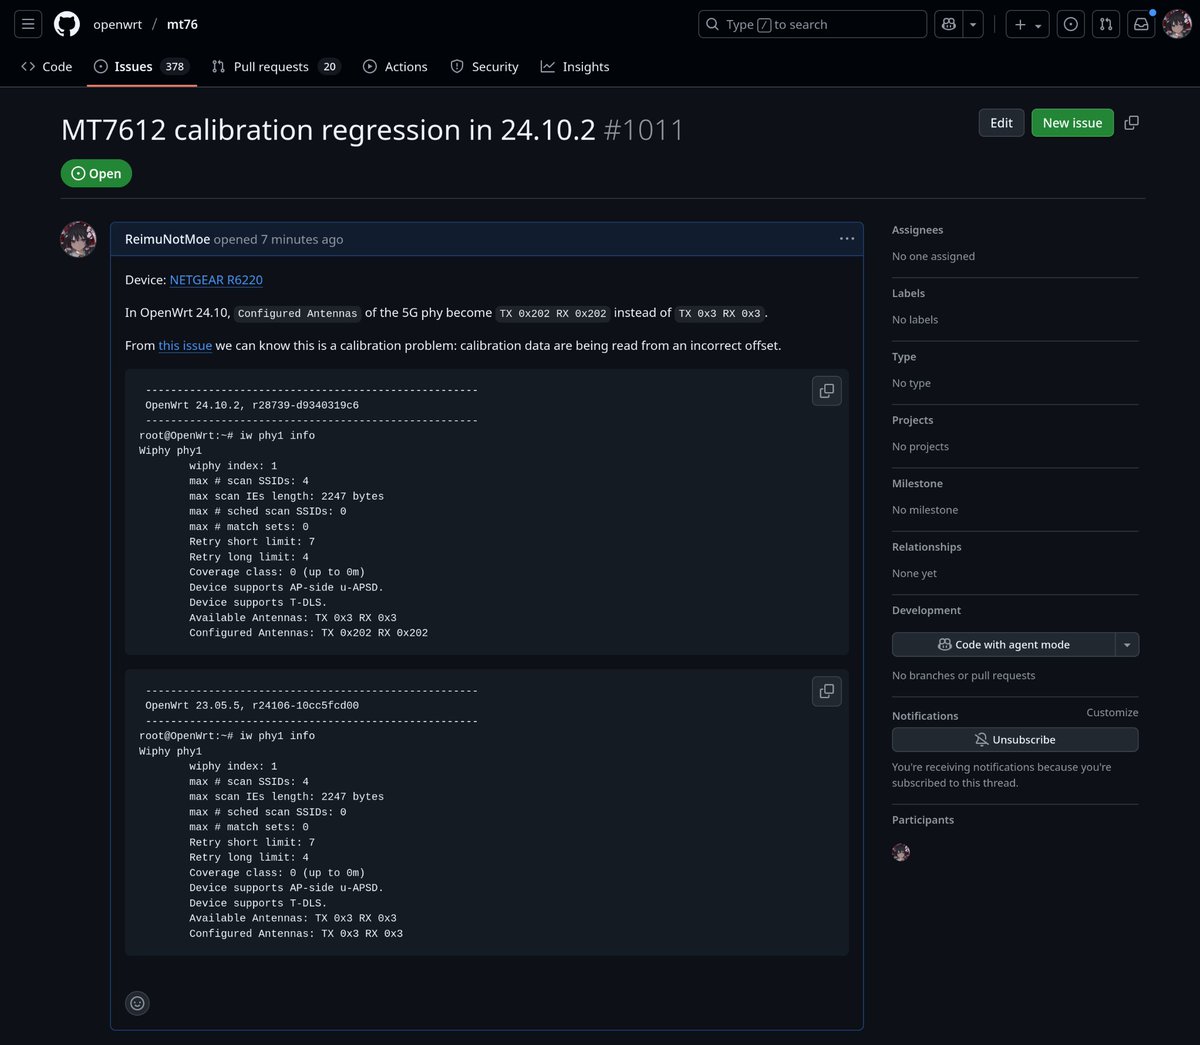Switch to the Security tab
Screen dimensions: 1200x1045
[x=484, y=67]
